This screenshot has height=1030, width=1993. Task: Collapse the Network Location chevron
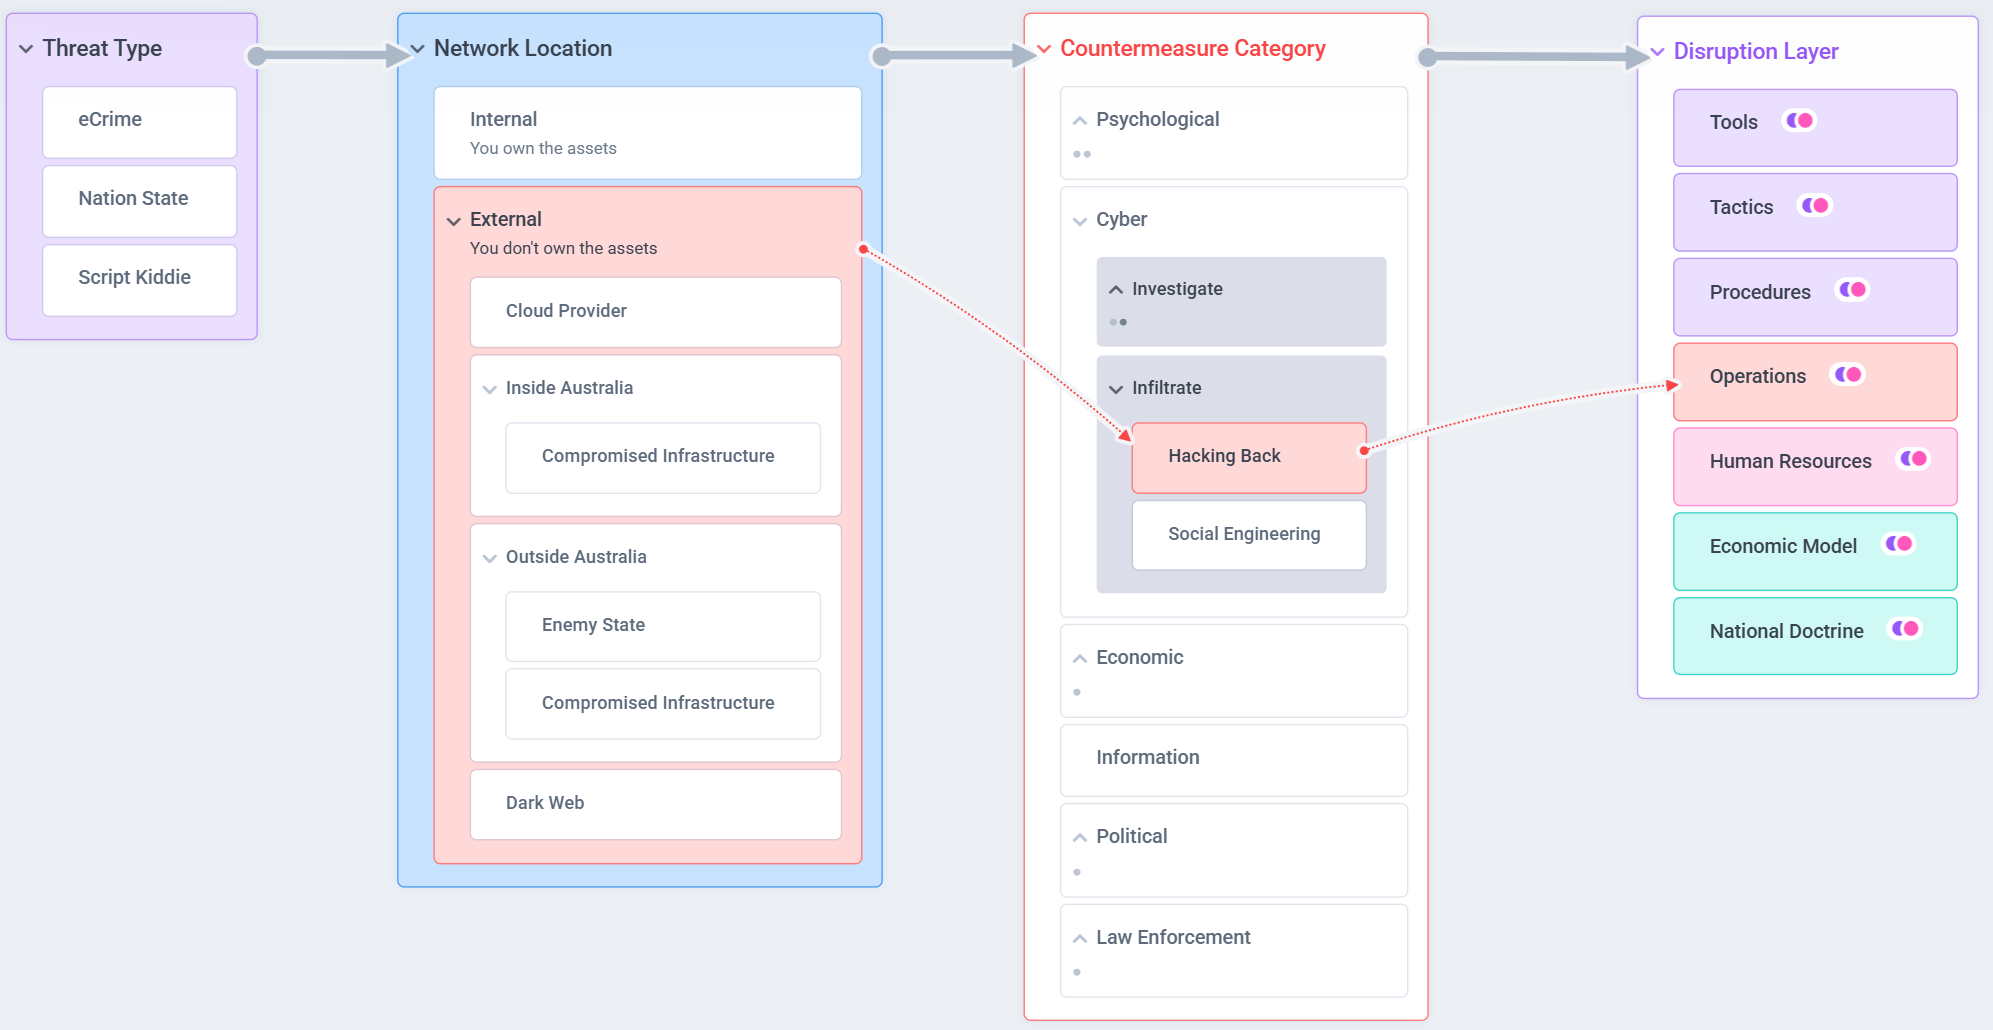417,49
